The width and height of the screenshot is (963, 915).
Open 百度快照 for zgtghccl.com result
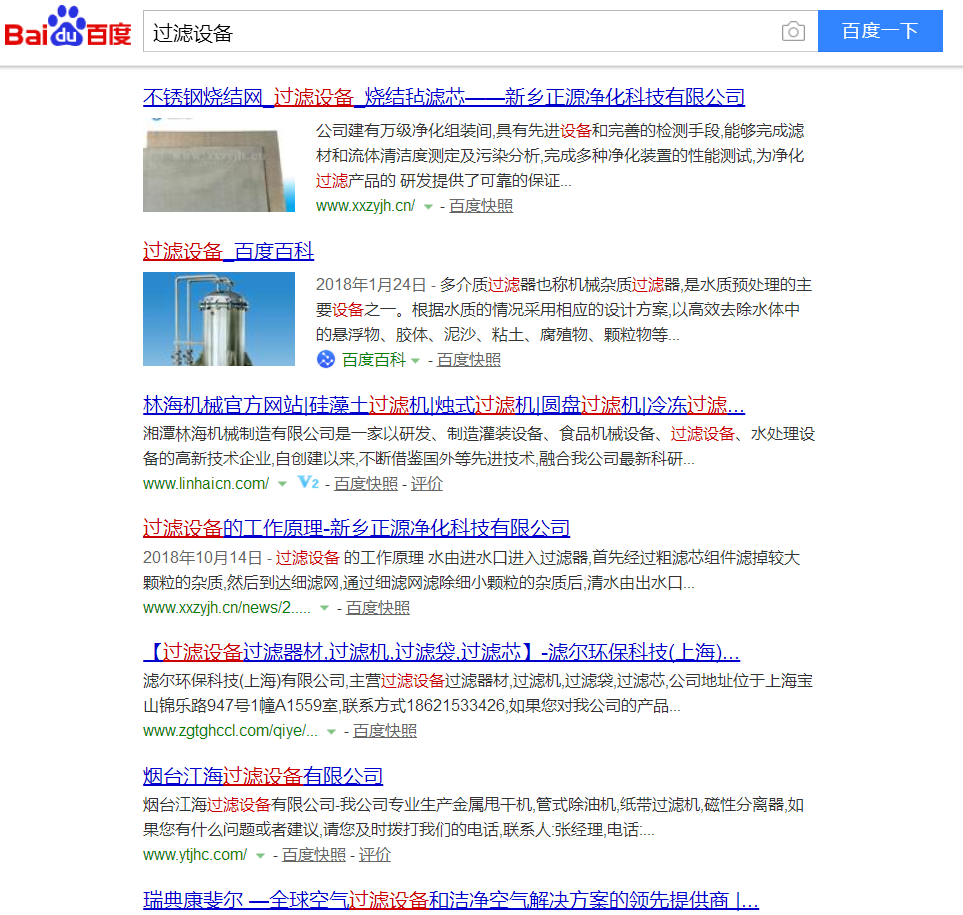(384, 731)
